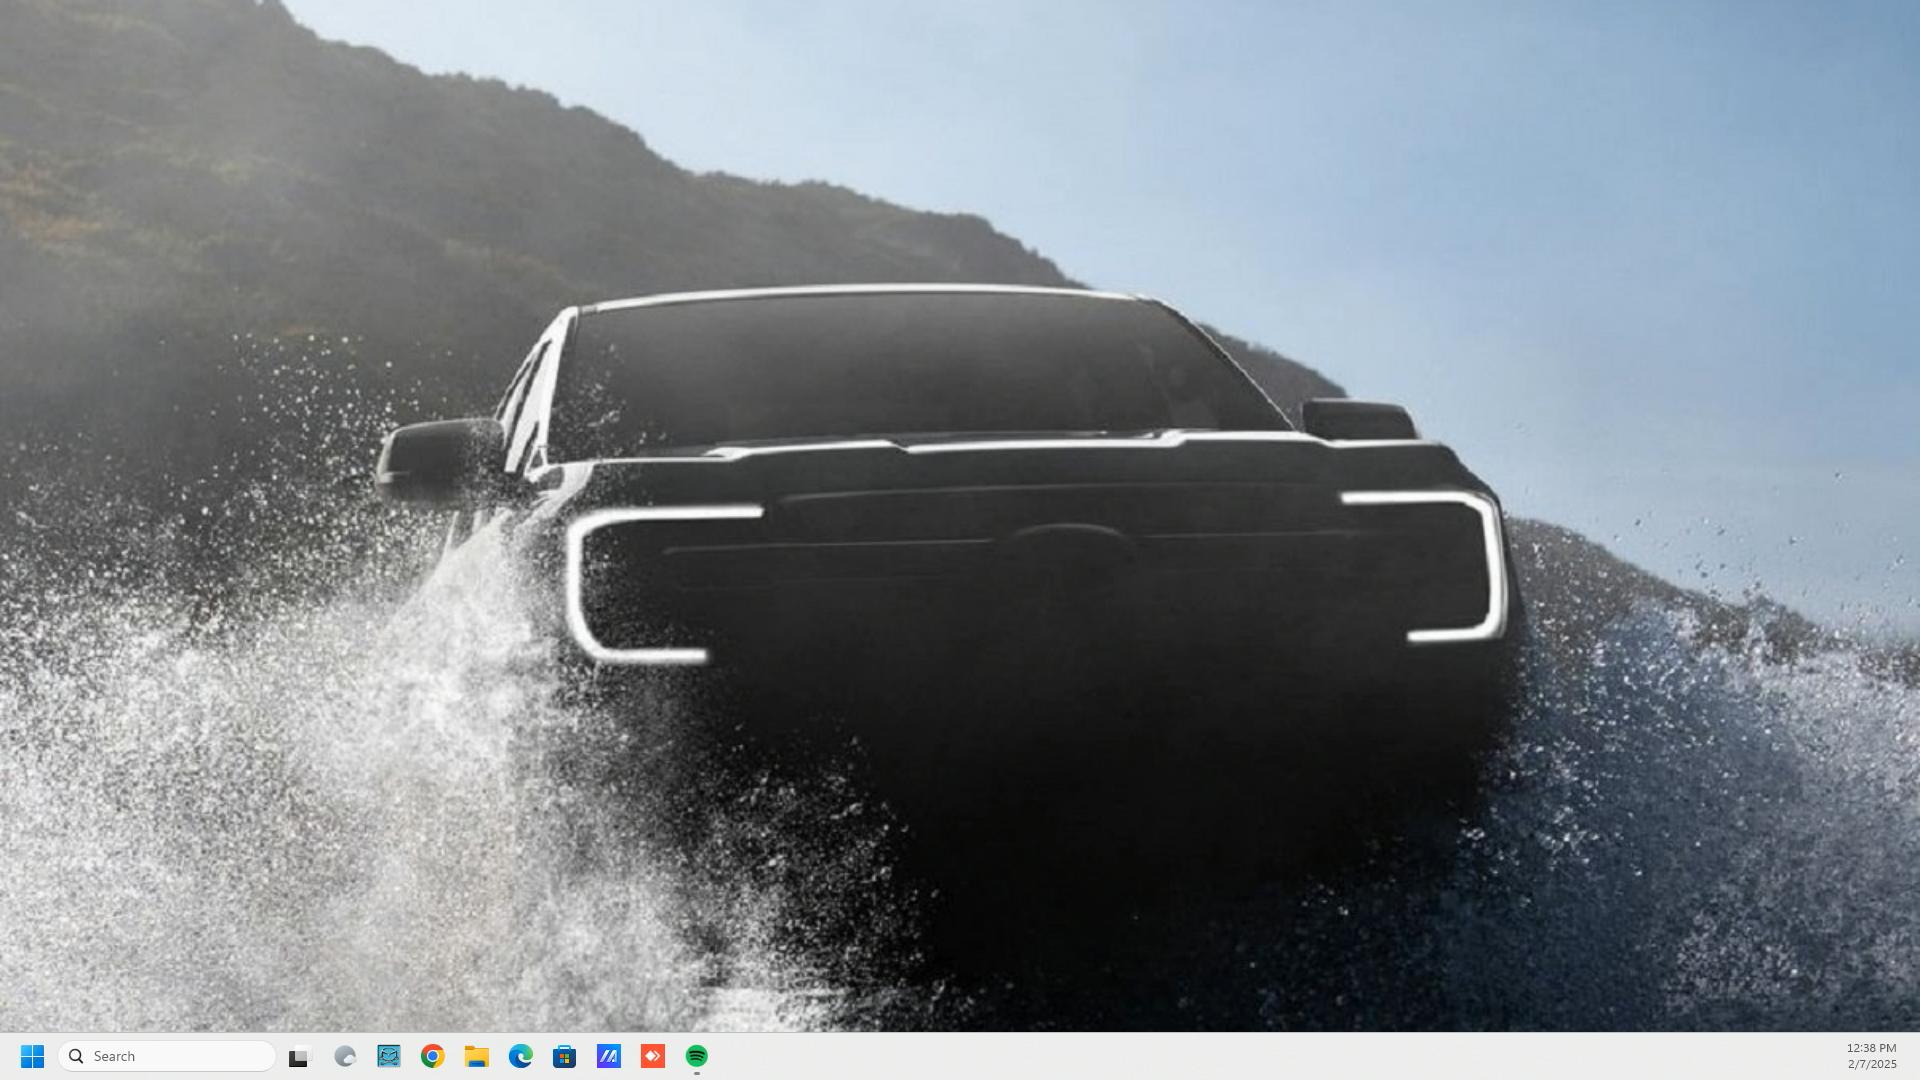Open the Windows Start menu
1920x1080 pixels.
32,1056
